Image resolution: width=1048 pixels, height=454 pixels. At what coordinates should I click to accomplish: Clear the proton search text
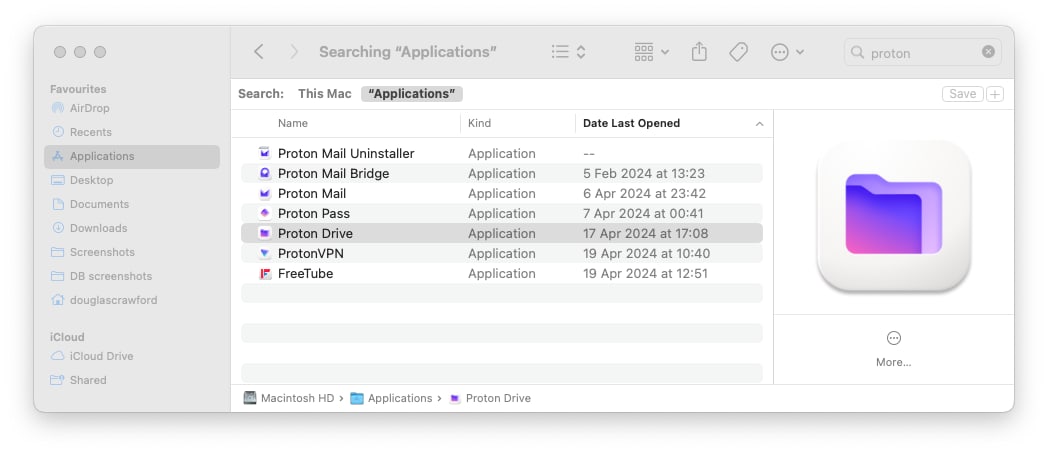click(988, 52)
